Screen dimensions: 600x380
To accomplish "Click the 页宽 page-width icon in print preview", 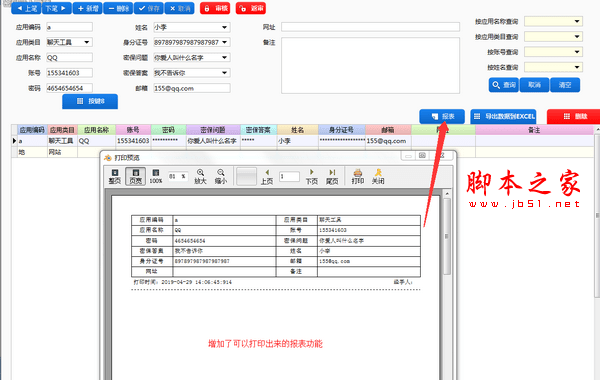I will (135, 176).
